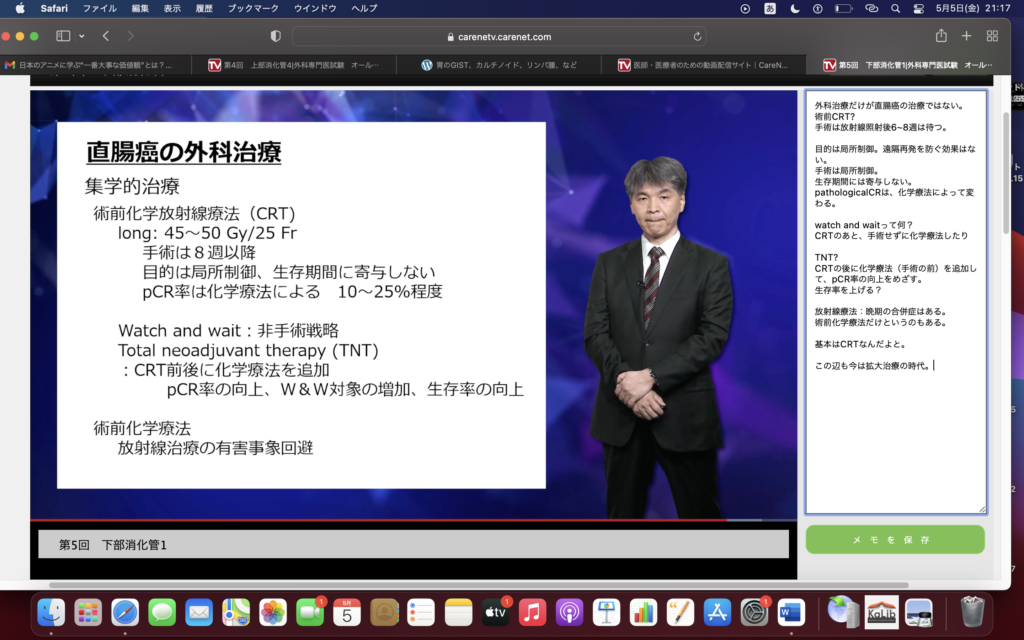Reload the page using the refresh icon
The height and width of the screenshot is (640, 1024).
tap(697, 36)
